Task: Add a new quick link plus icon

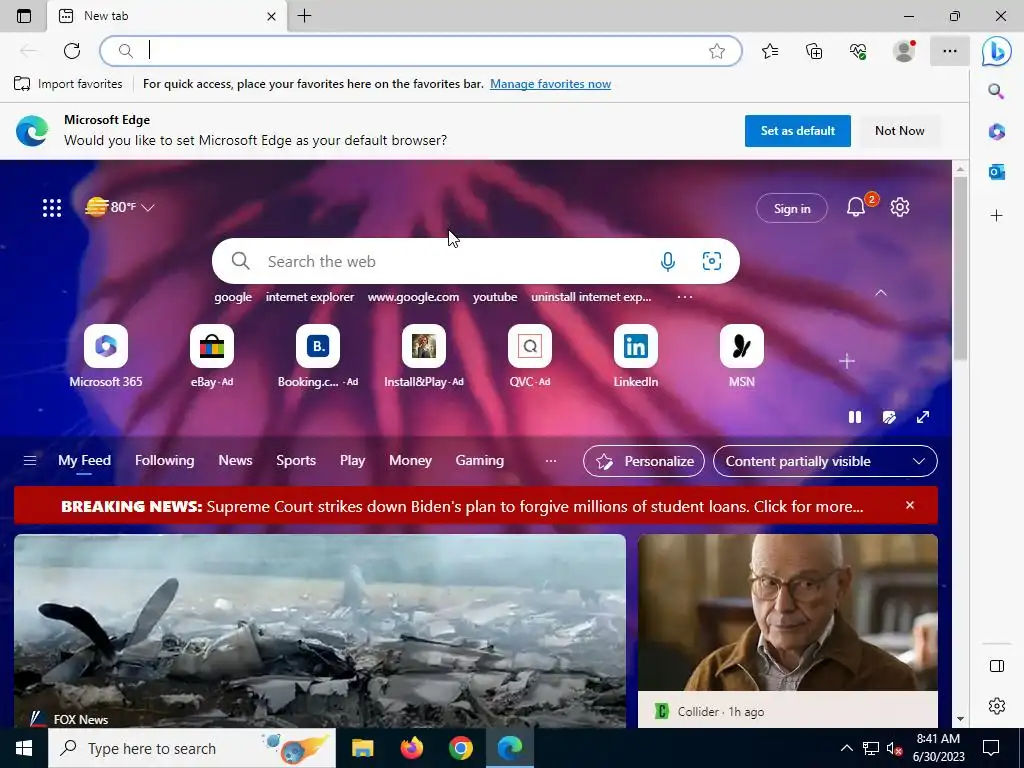Action: pos(846,361)
